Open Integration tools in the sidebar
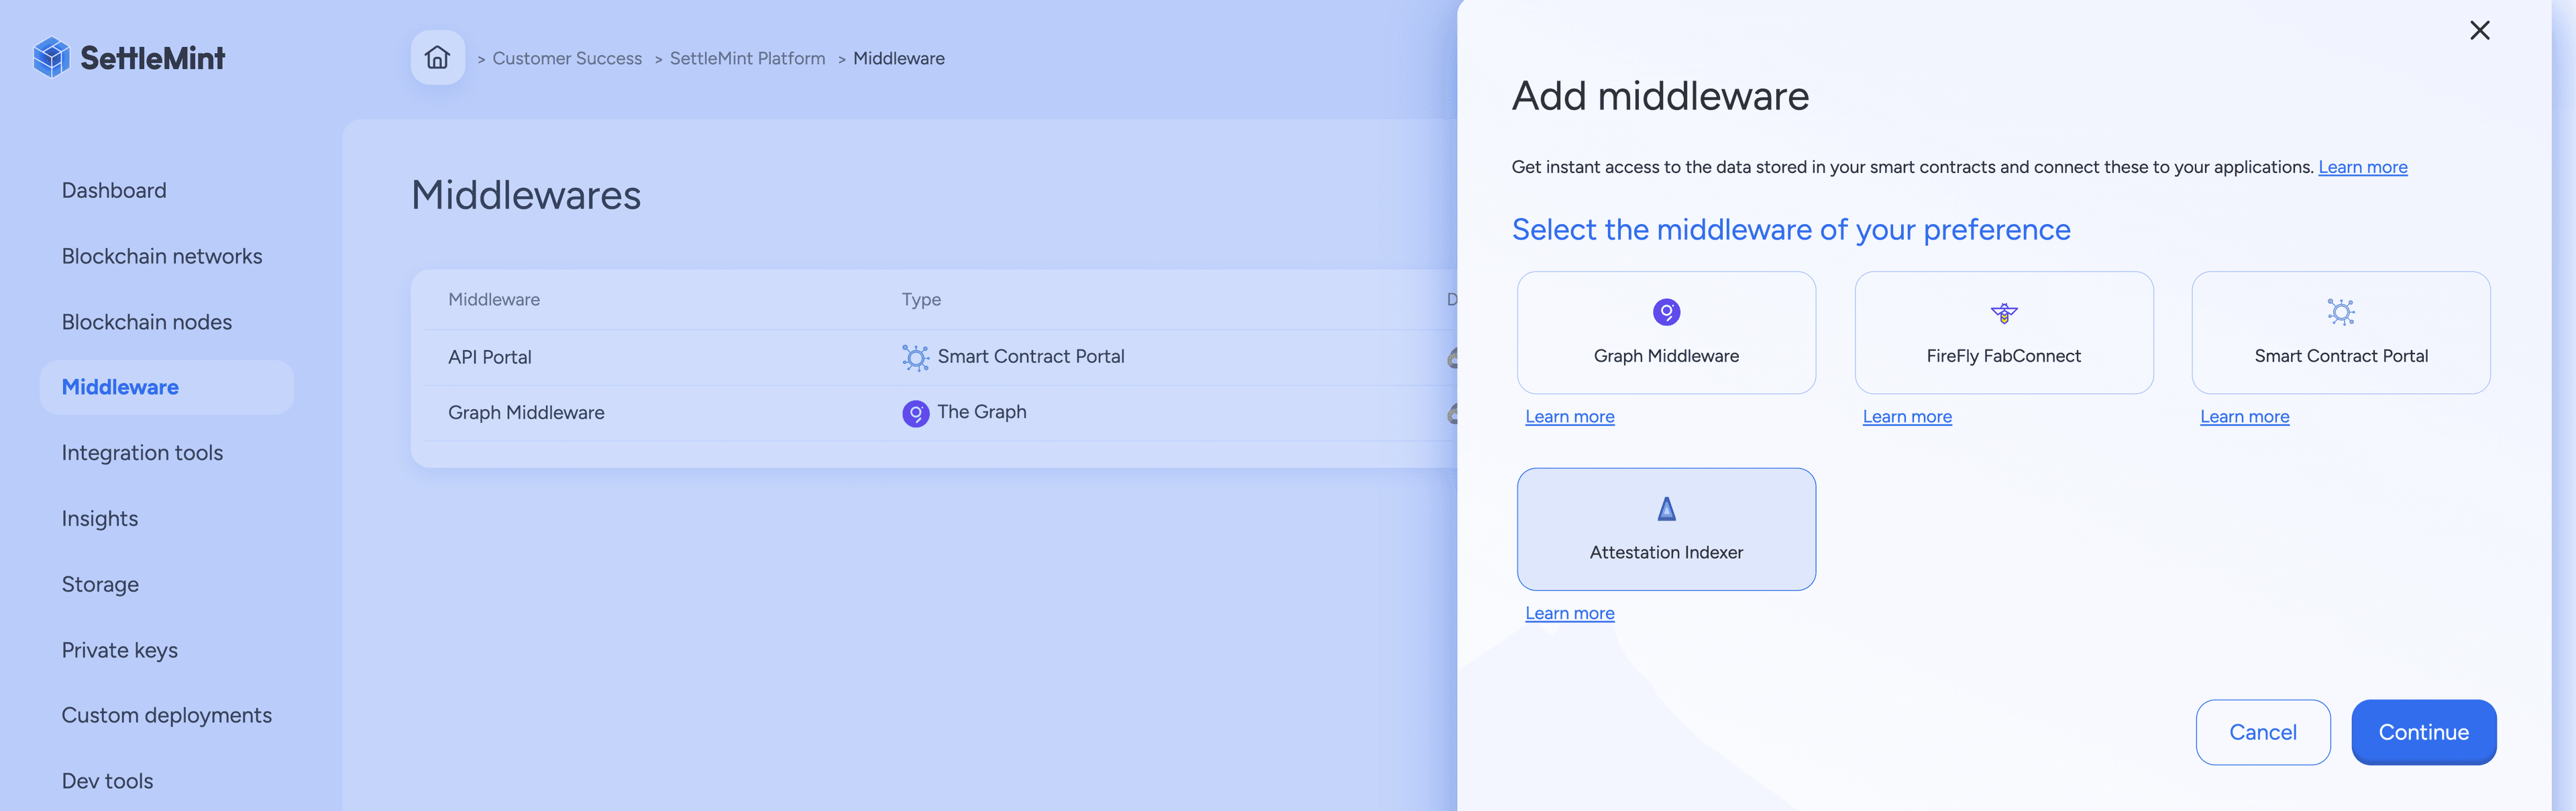Viewport: 2576px width, 811px height. [142, 453]
